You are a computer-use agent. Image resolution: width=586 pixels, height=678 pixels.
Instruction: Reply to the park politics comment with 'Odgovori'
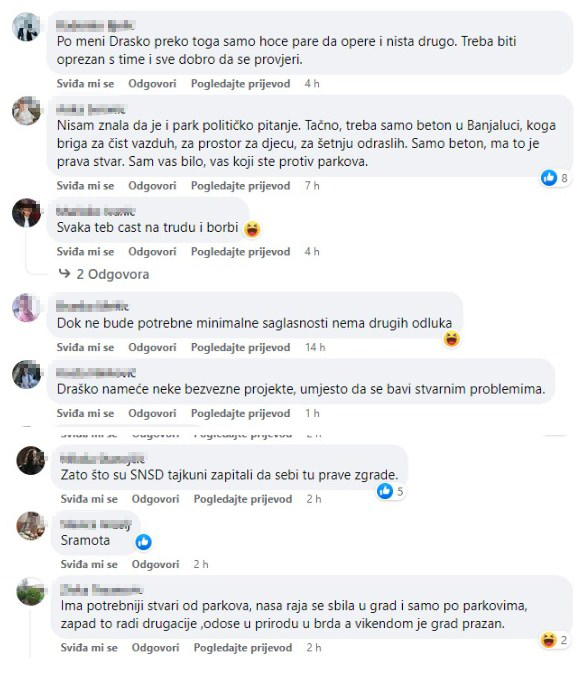pos(152,186)
